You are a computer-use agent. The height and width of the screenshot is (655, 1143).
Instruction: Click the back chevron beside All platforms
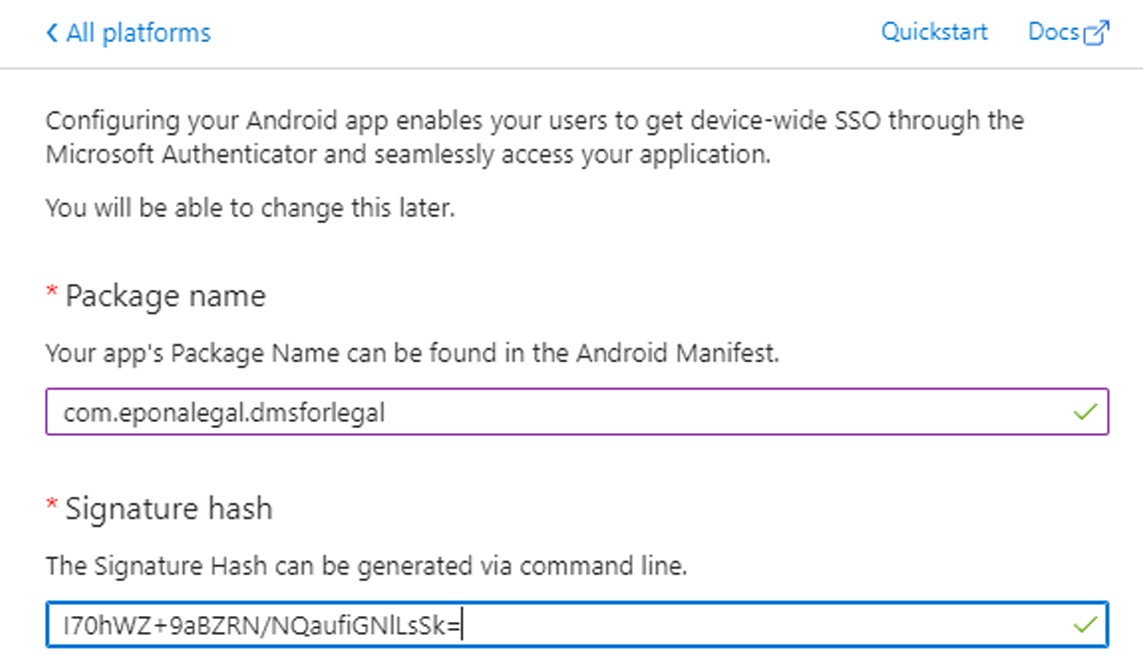[x=52, y=33]
